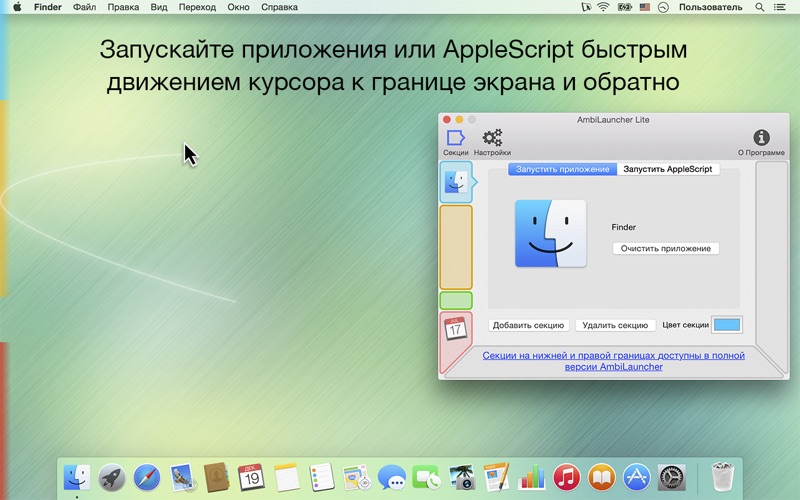The image size is (800, 500).
Task: Open Numbers chart icon in Dock
Action: [532, 478]
